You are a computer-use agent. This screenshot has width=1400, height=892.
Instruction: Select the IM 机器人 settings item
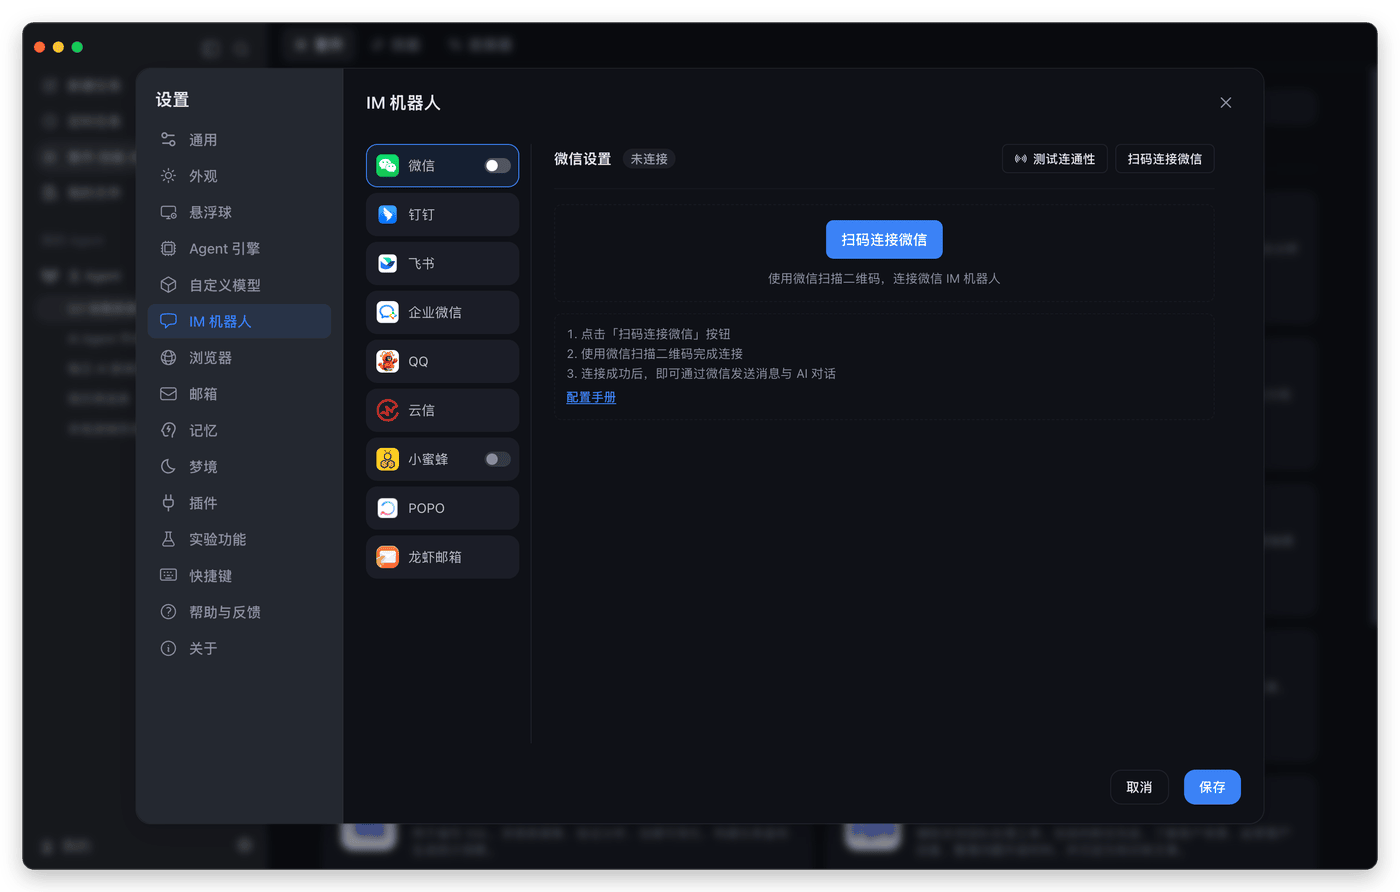tap(239, 321)
